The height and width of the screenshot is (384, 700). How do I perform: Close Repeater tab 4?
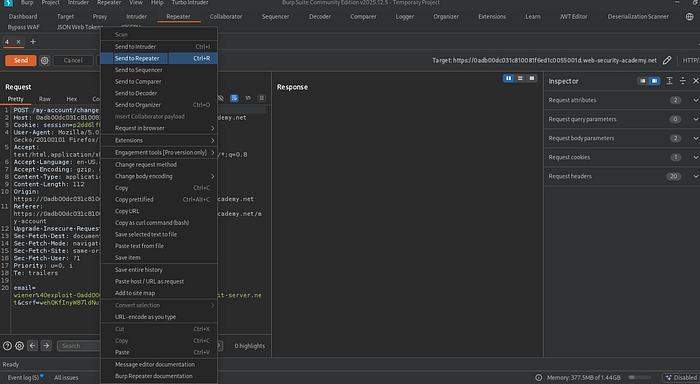(18, 42)
